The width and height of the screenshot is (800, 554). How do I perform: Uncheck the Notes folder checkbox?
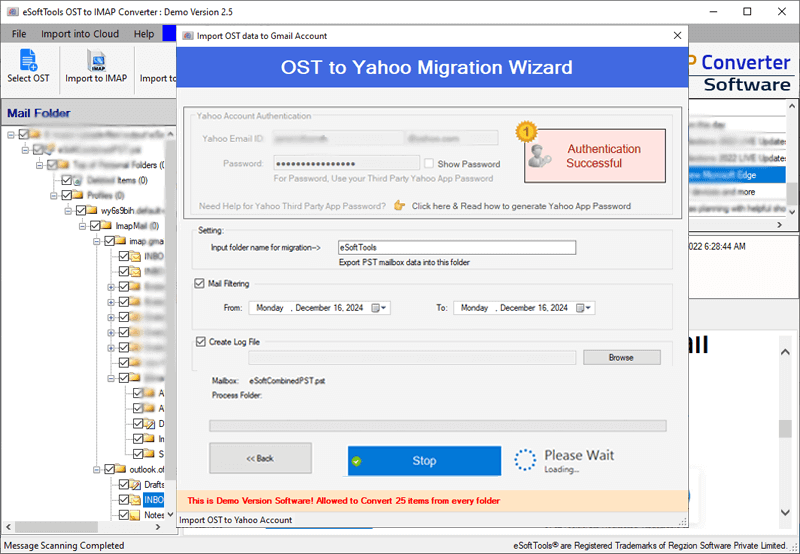(x=123, y=515)
